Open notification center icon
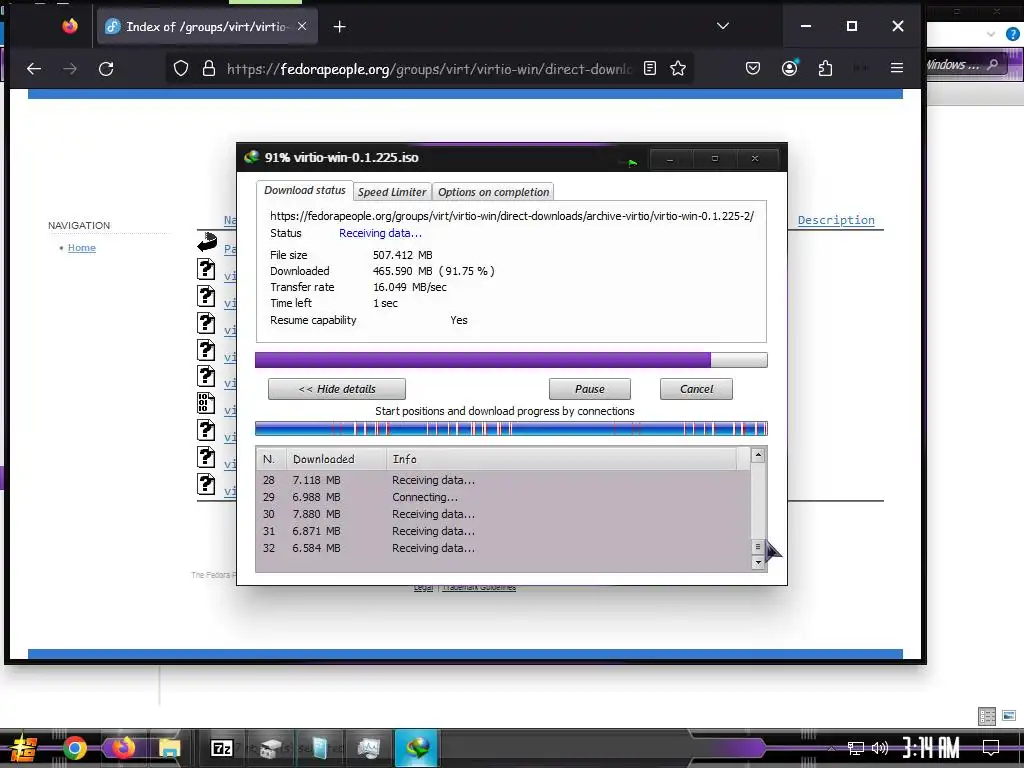 [x=991, y=747]
